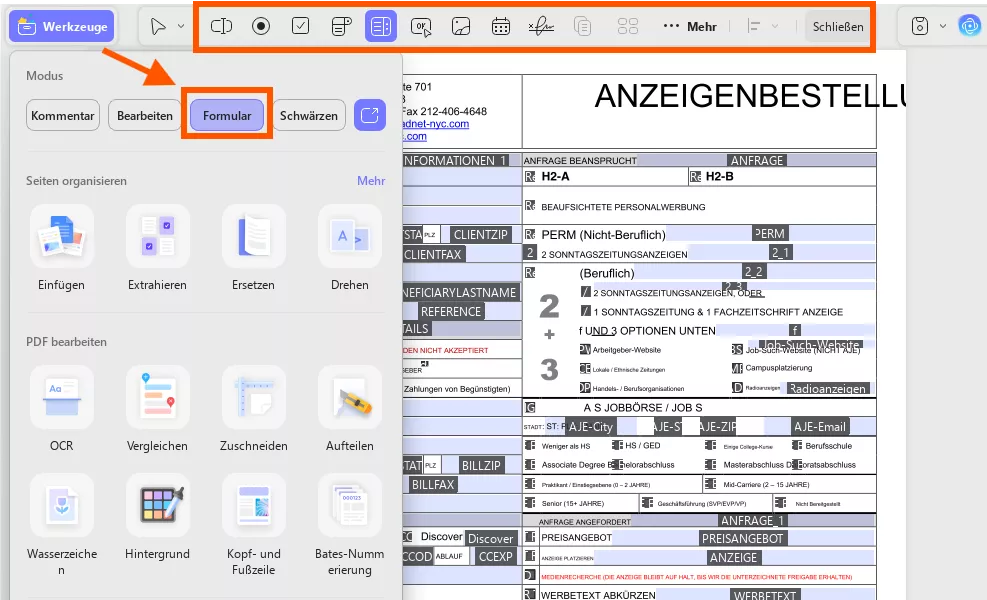Select the PERM (Nicht-Beruflich) radio field
The height and width of the screenshot is (600, 987).
point(530,234)
